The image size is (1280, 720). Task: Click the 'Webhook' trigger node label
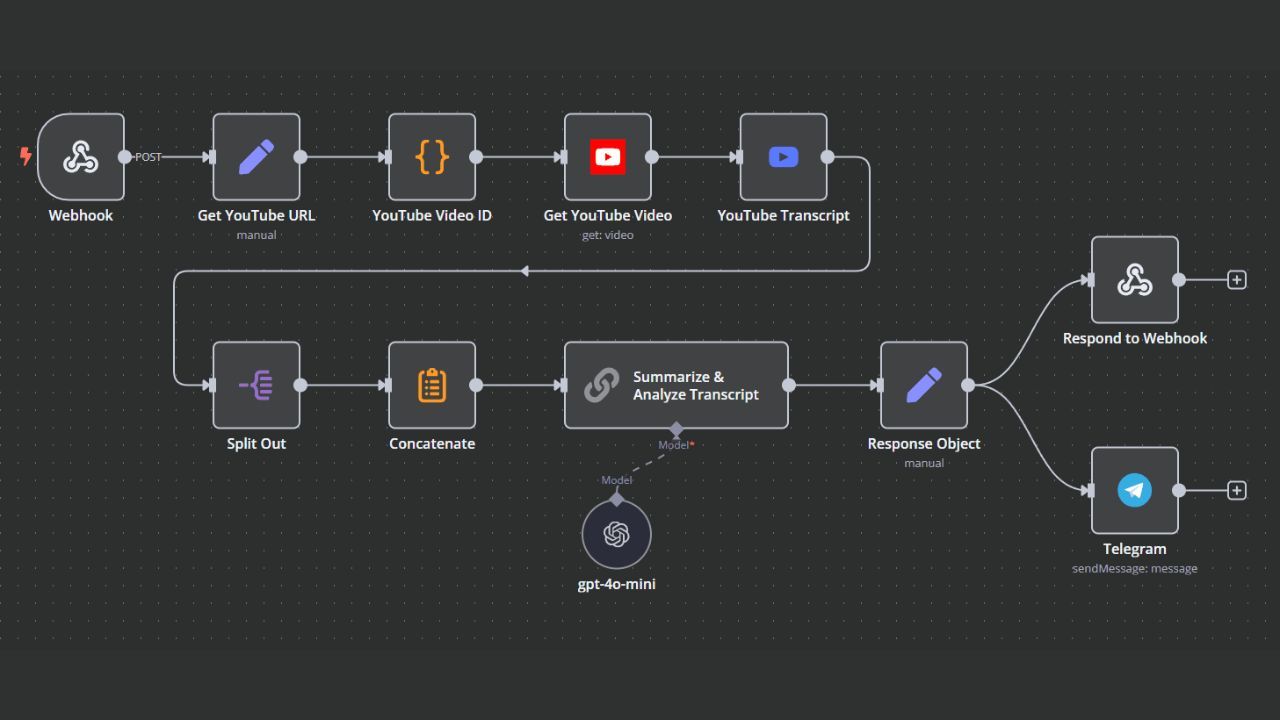(x=81, y=215)
